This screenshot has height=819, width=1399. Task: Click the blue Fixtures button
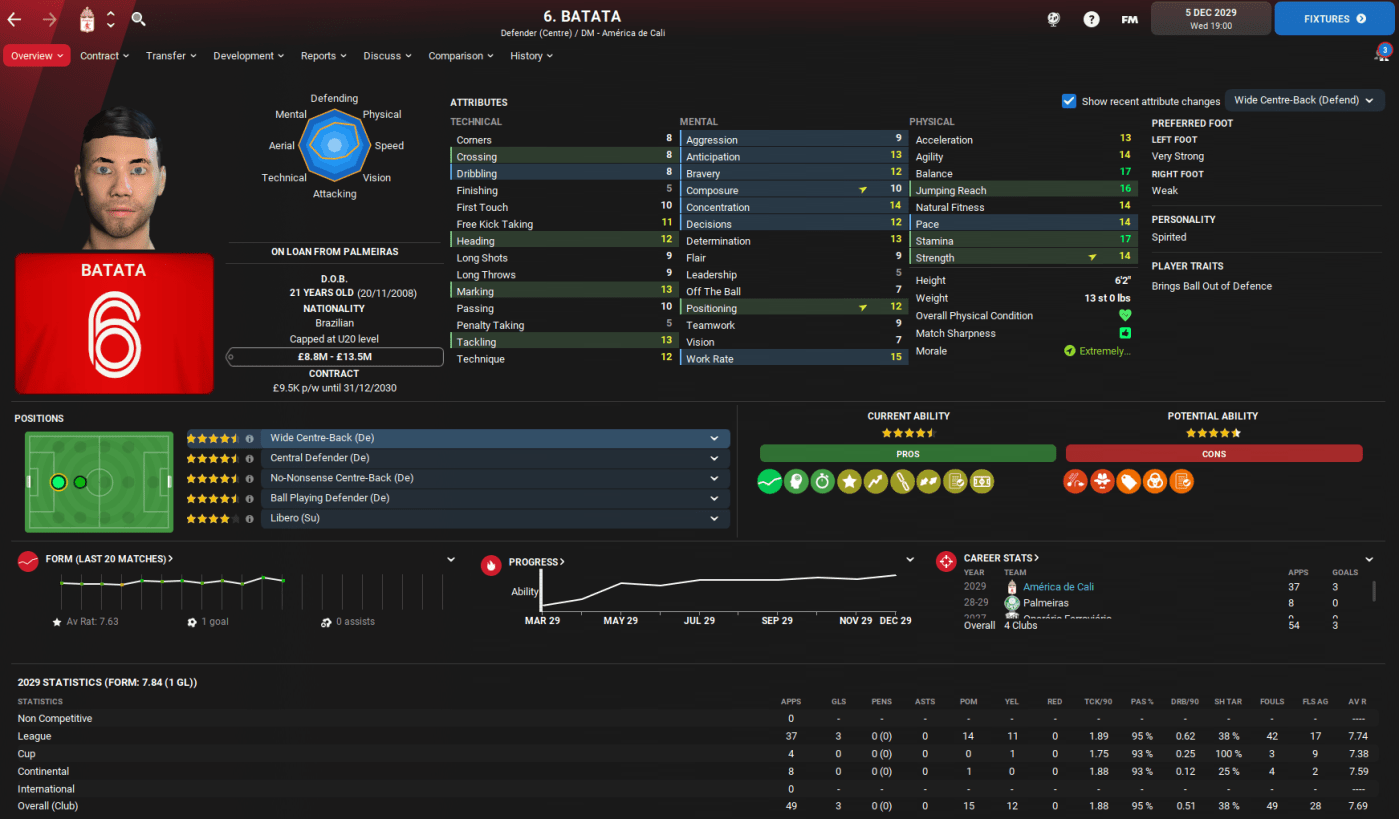click(x=1334, y=19)
